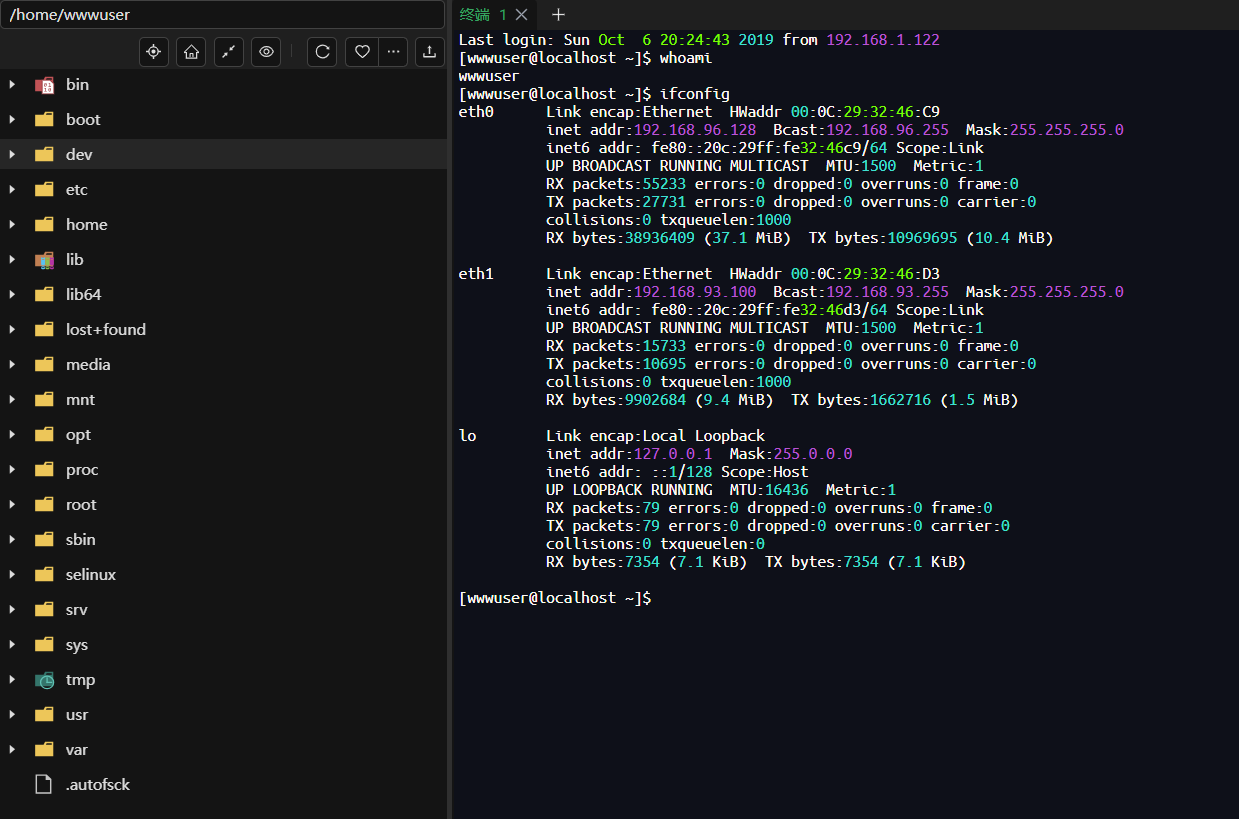The height and width of the screenshot is (819, 1239).
Task: Click the locate current directory crosshair icon
Action: [x=153, y=52]
